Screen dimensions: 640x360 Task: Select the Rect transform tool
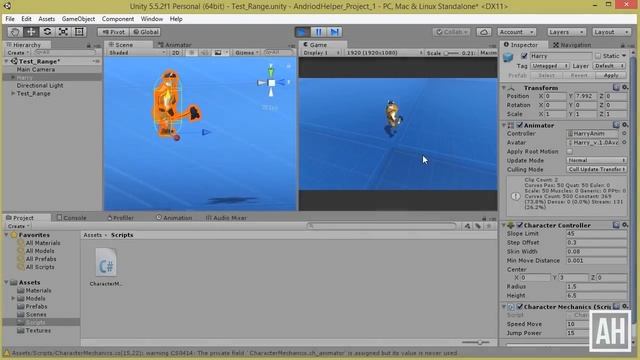79,32
